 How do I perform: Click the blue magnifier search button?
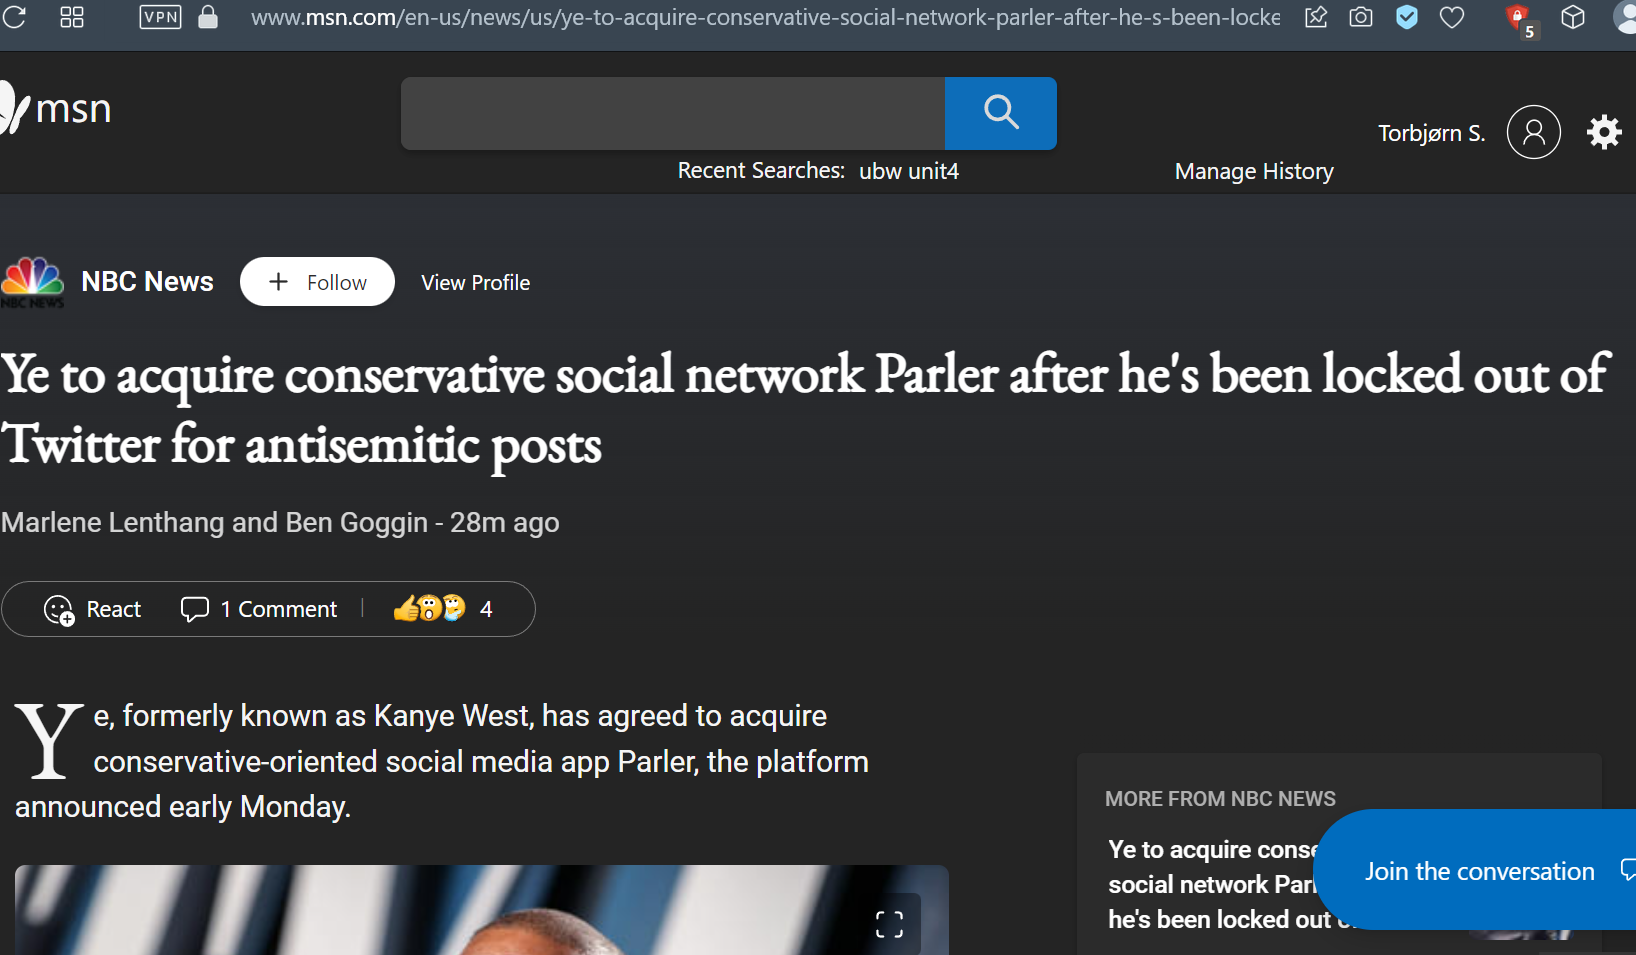click(x=1001, y=113)
